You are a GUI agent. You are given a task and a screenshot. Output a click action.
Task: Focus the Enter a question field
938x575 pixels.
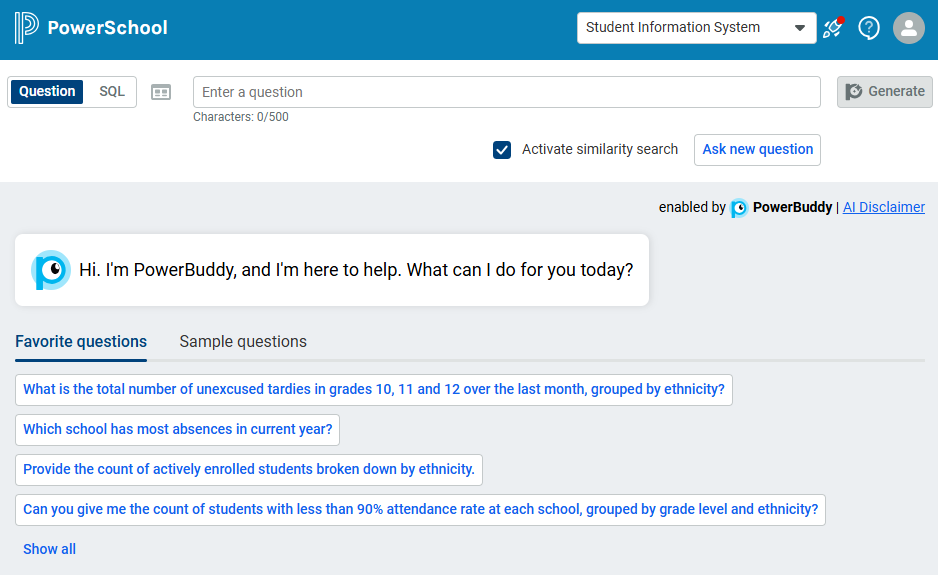click(506, 92)
